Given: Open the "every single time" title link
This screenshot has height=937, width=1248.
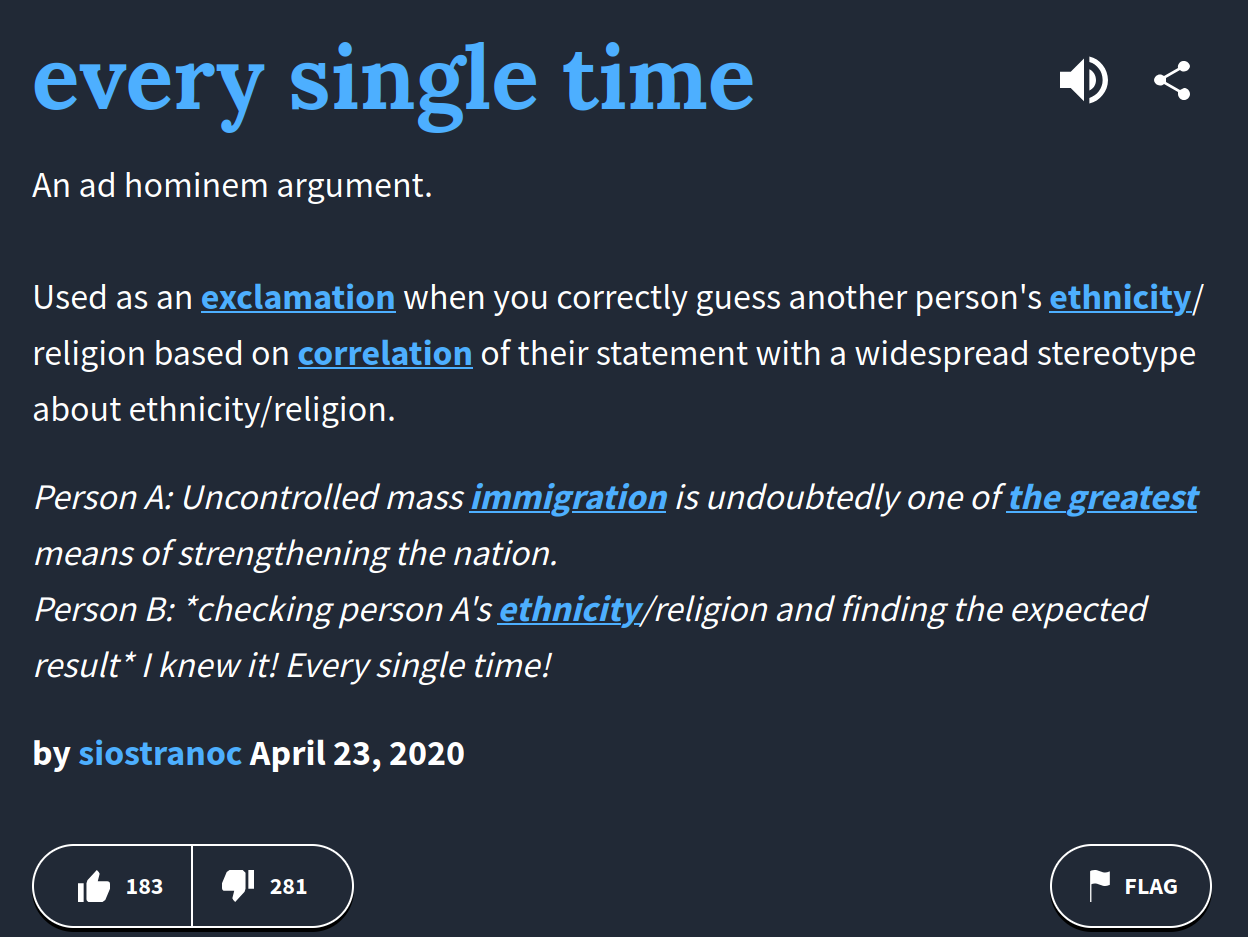Looking at the screenshot, I should (x=393, y=80).
